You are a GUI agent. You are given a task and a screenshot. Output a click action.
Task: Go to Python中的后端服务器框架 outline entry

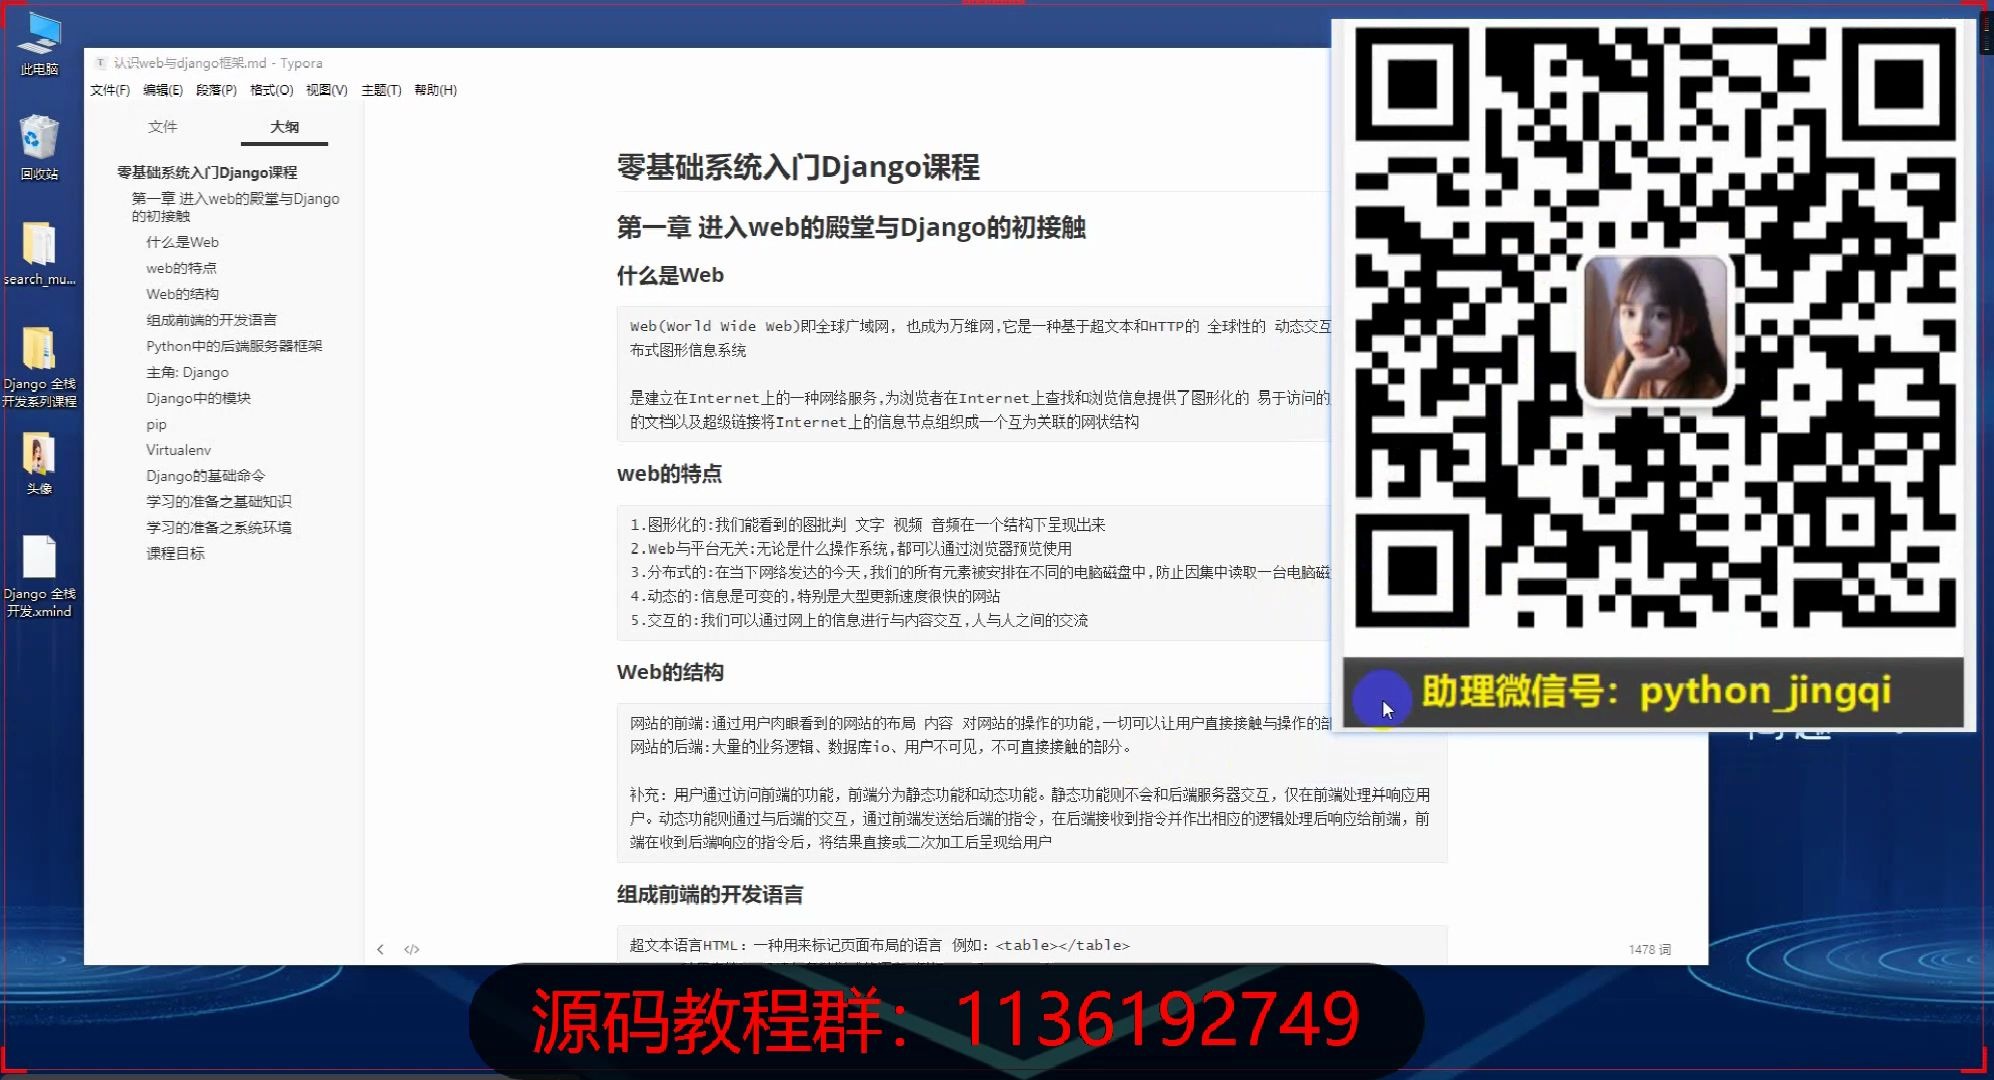tap(234, 346)
